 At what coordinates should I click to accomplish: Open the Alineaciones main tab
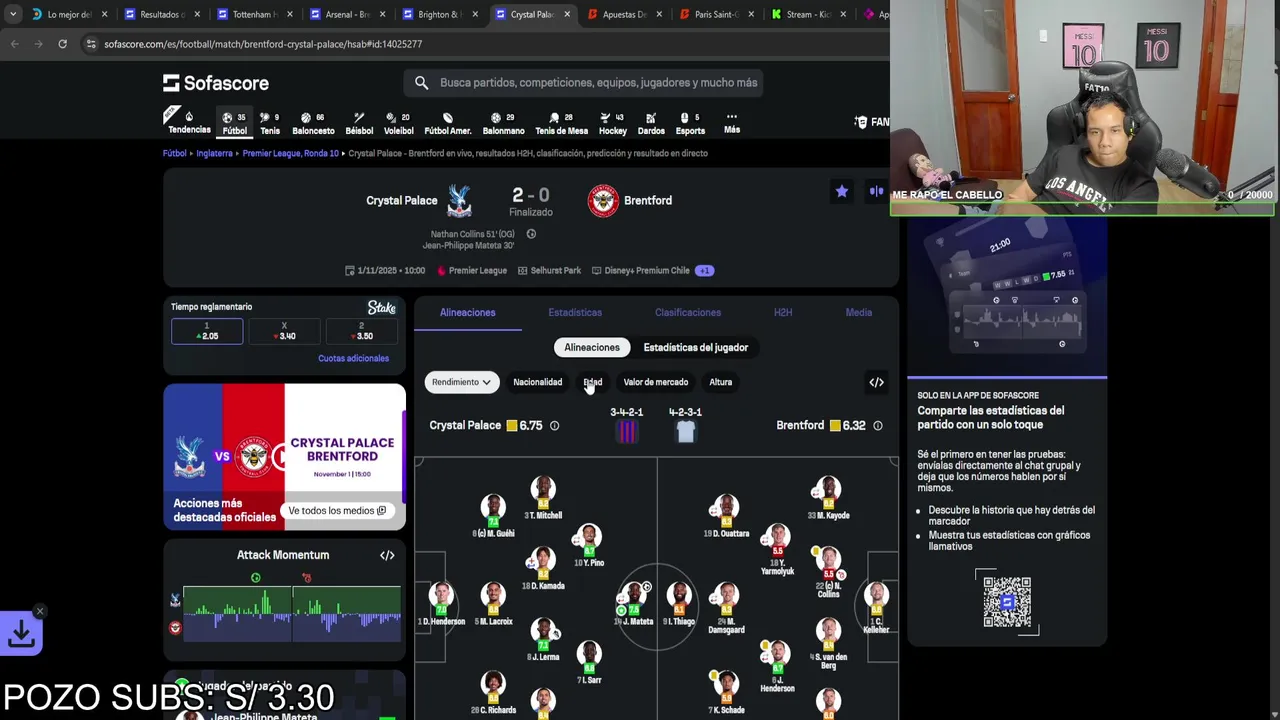click(x=467, y=312)
